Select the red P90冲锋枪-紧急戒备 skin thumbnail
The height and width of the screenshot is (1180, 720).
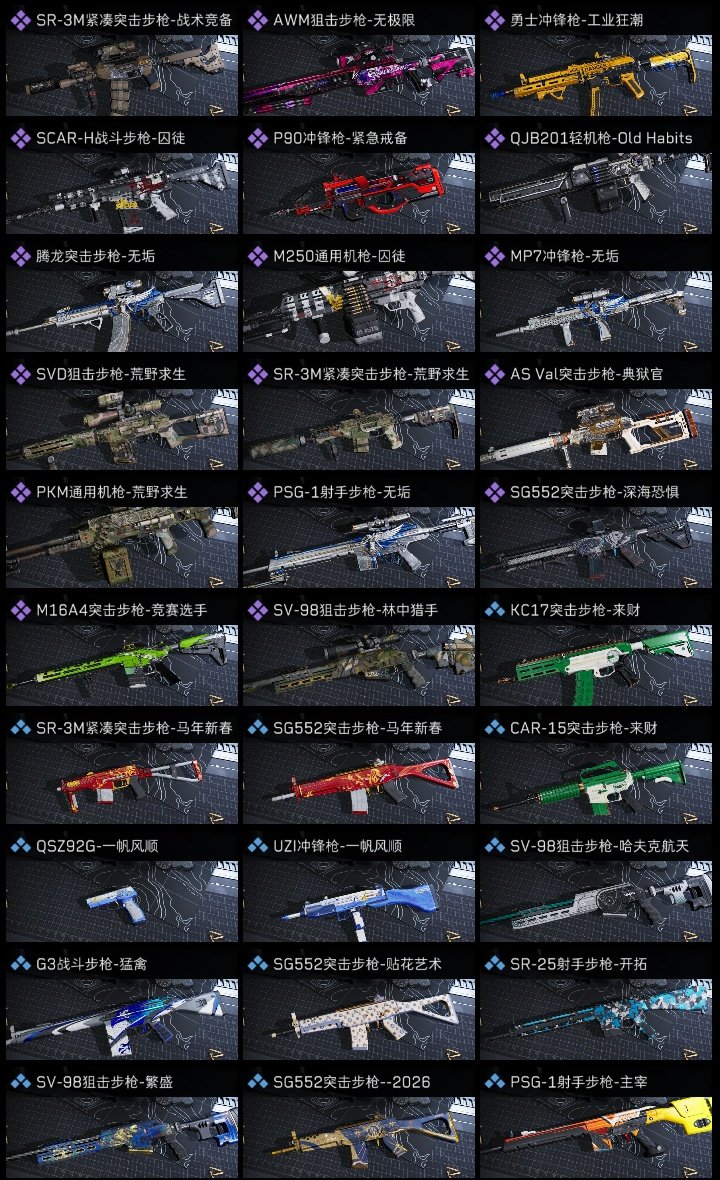click(x=359, y=193)
